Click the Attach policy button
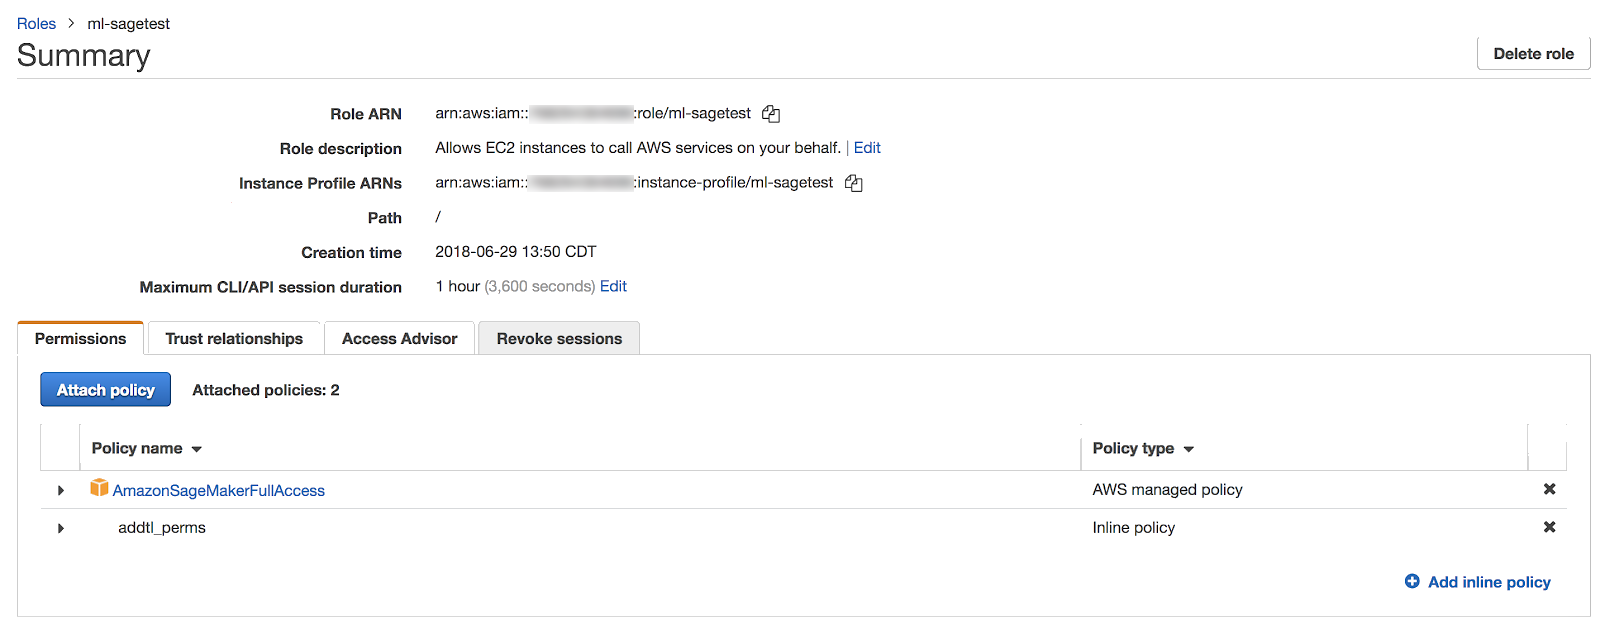Image resolution: width=1600 pixels, height=629 pixels. click(105, 390)
